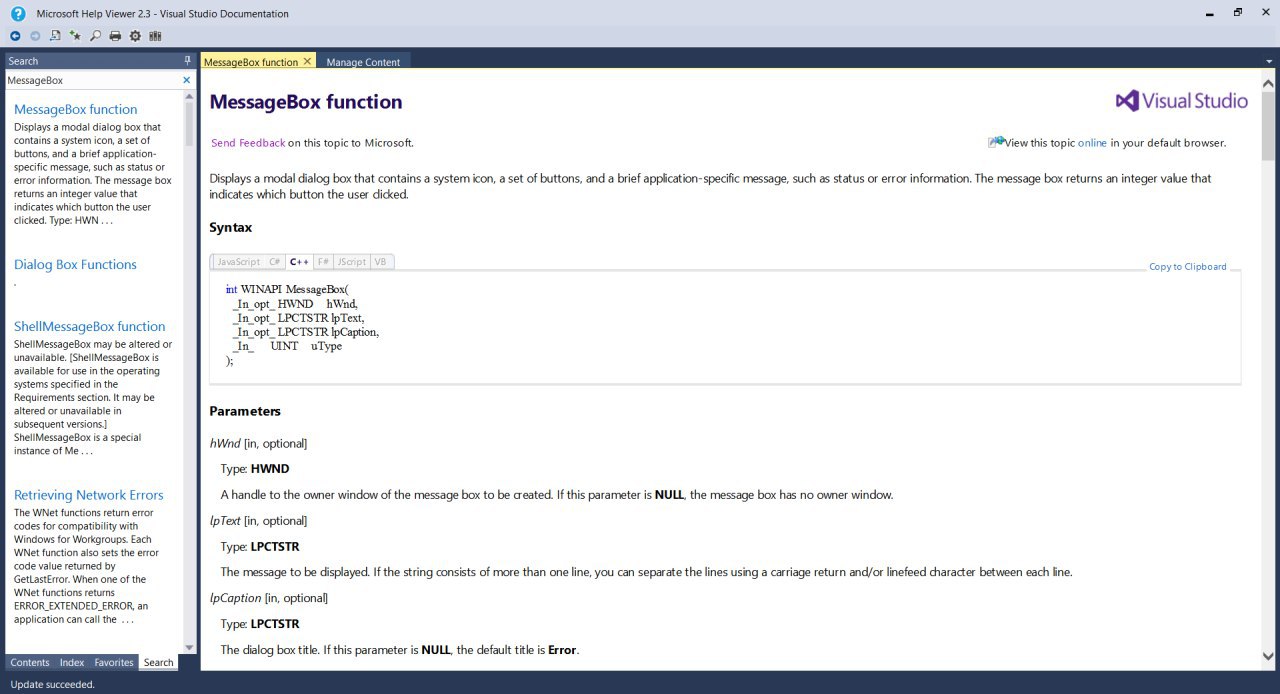The width and height of the screenshot is (1280, 694).
Task: Close the MessageBox function tab
Action: pos(307,61)
